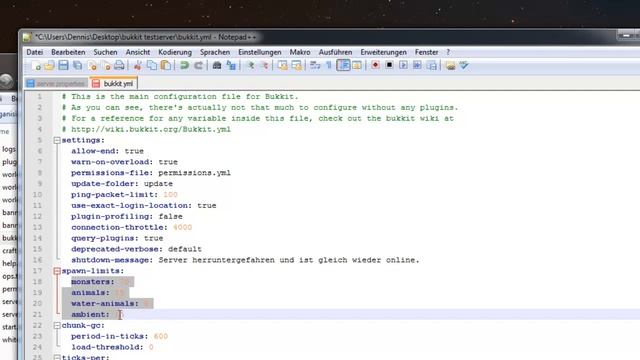Open the Erweiterungen menu

(x=383, y=52)
